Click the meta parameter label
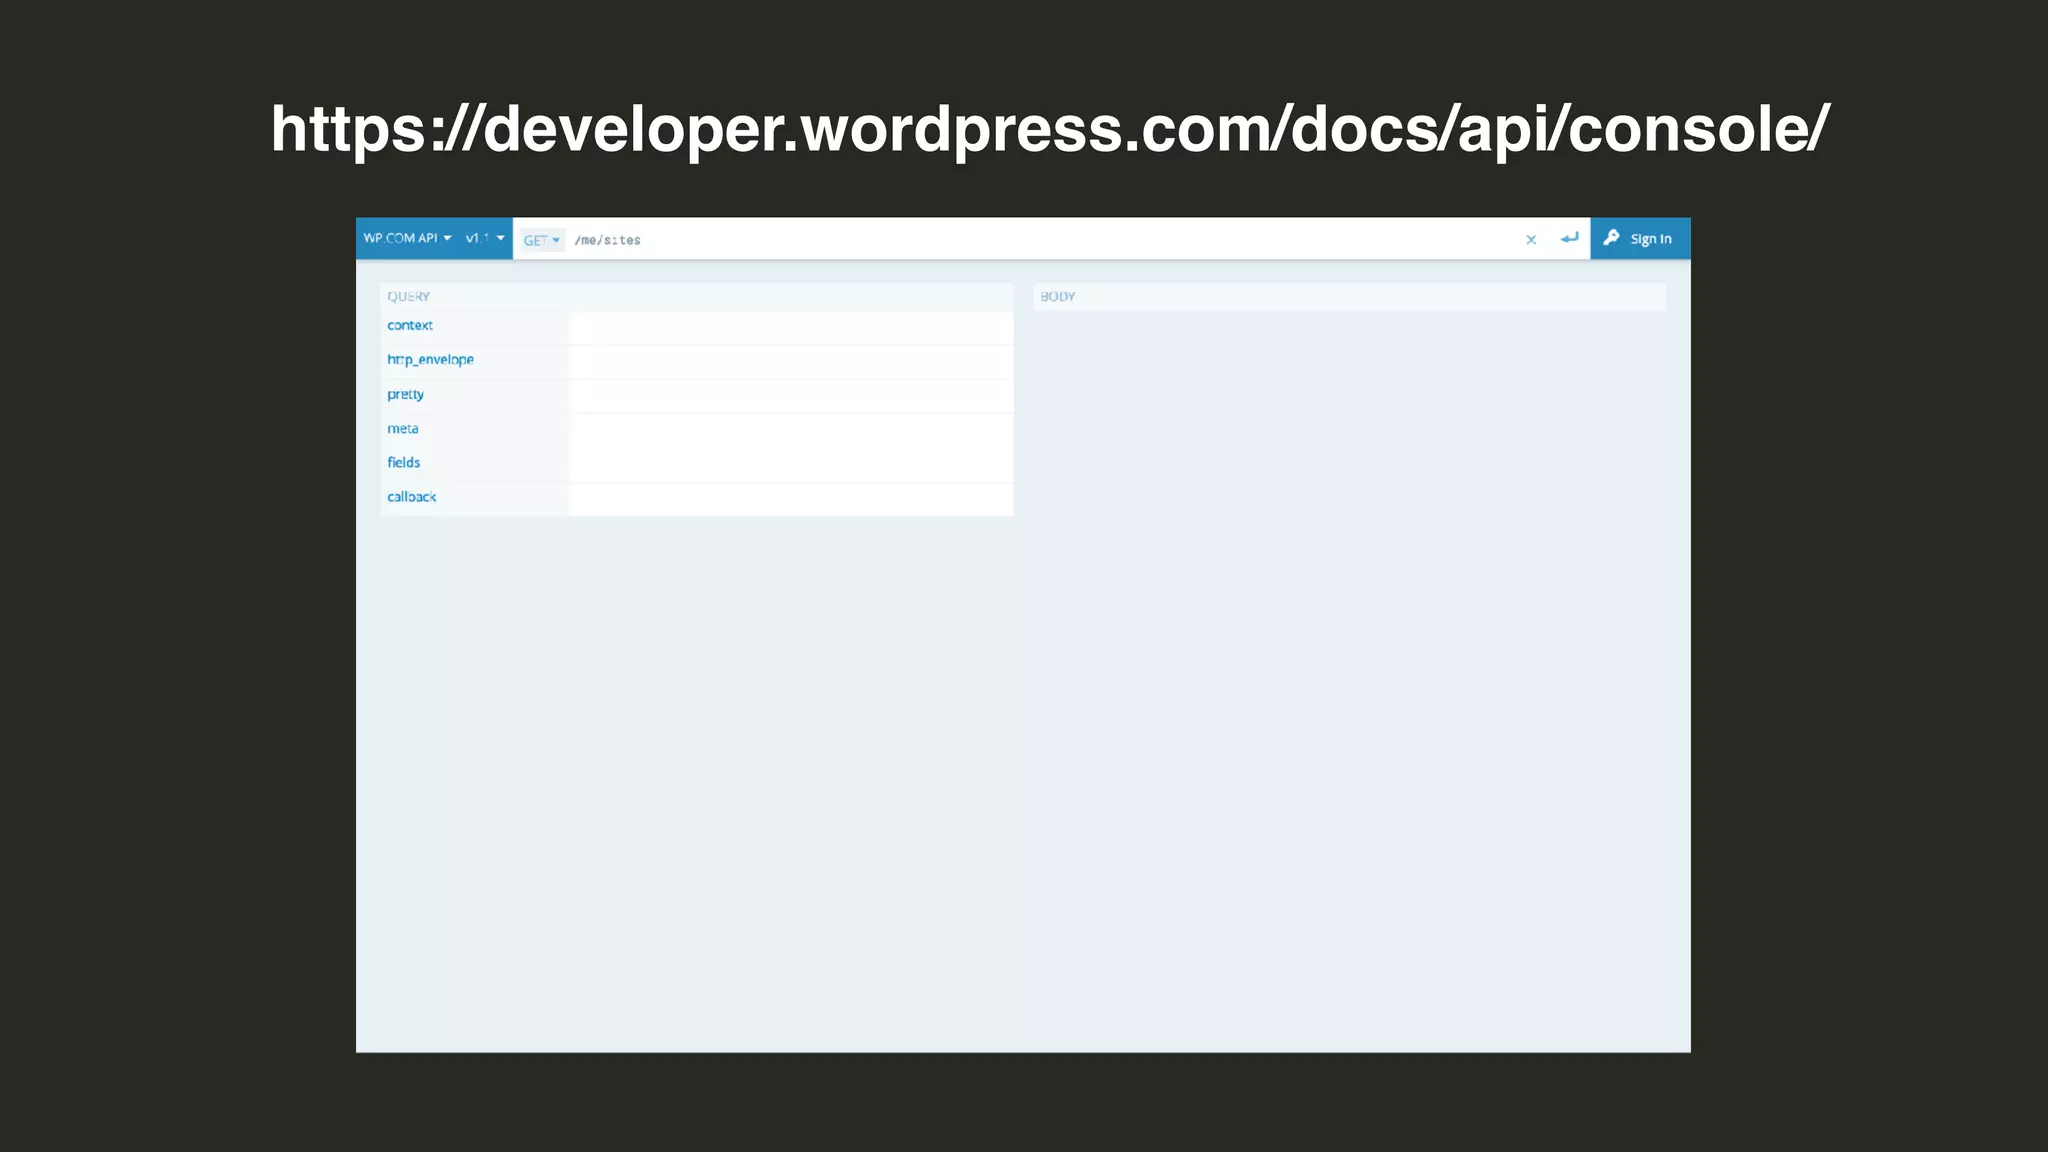Image resolution: width=2048 pixels, height=1152 pixels. 403,429
